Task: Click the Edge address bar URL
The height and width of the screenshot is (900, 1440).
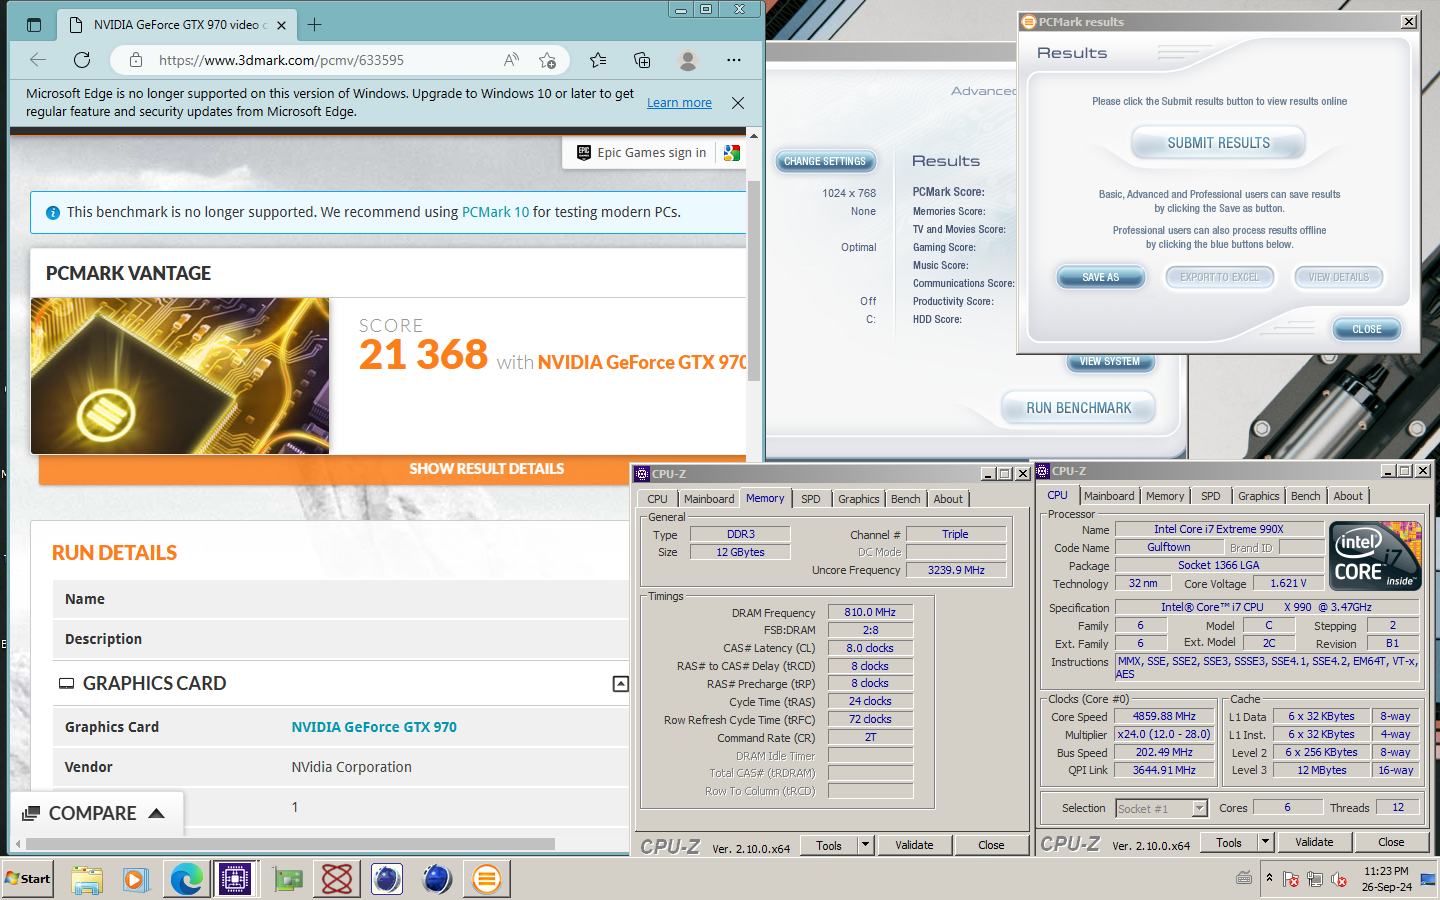Action: [281, 60]
